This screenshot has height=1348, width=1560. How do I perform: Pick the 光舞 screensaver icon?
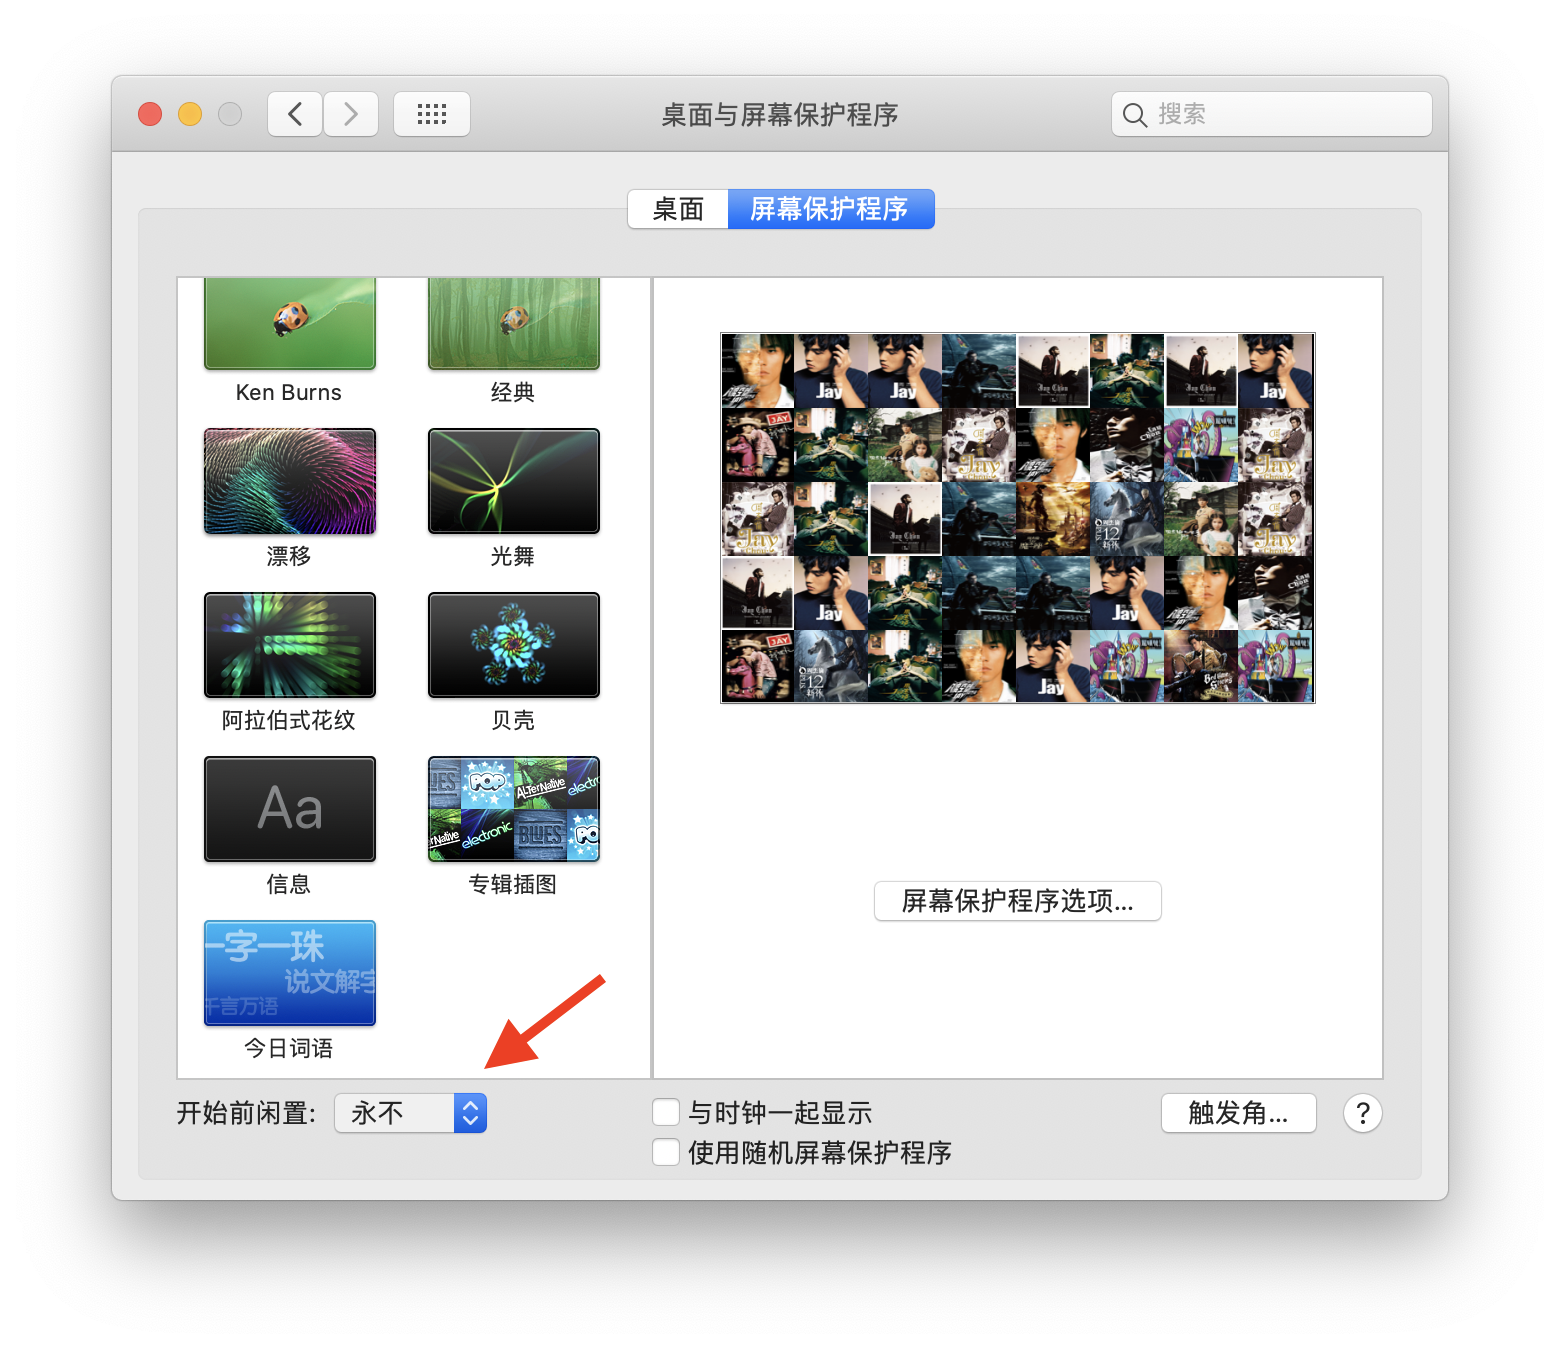pyautogui.click(x=513, y=481)
